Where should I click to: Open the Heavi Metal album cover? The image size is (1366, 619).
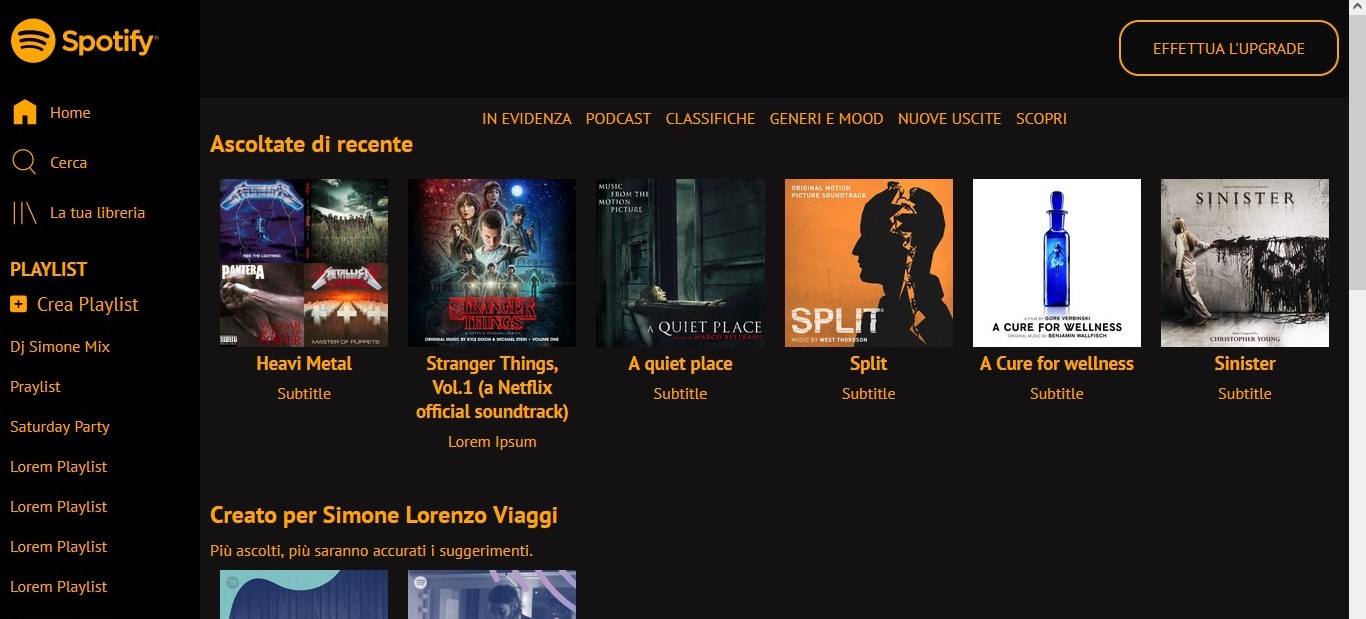click(x=304, y=263)
